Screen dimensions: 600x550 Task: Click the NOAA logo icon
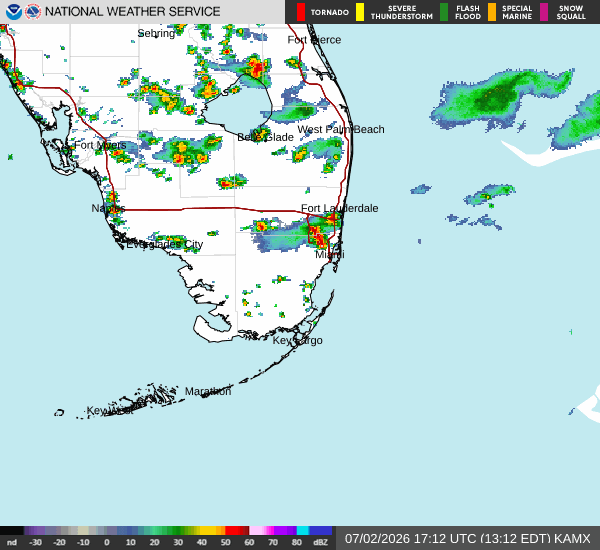point(13,12)
